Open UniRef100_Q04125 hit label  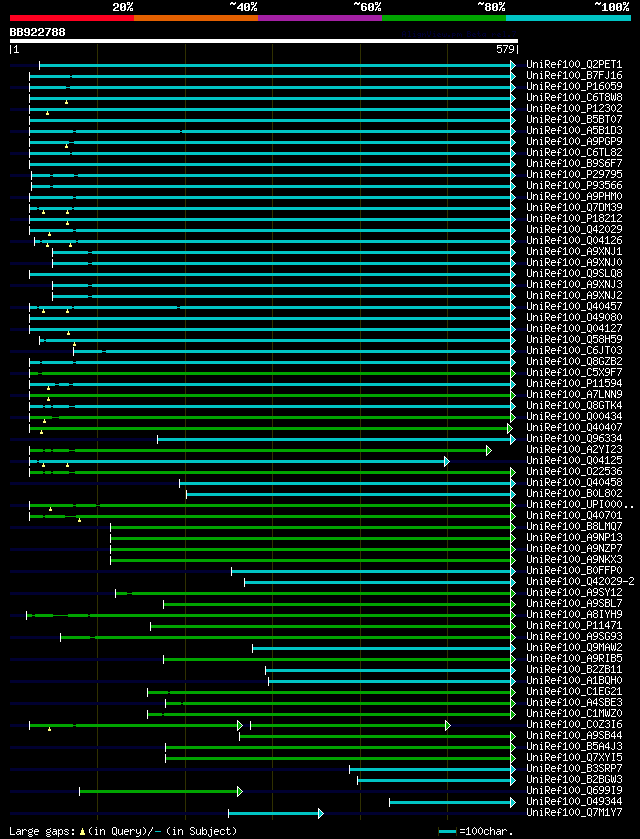coord(574,460)
